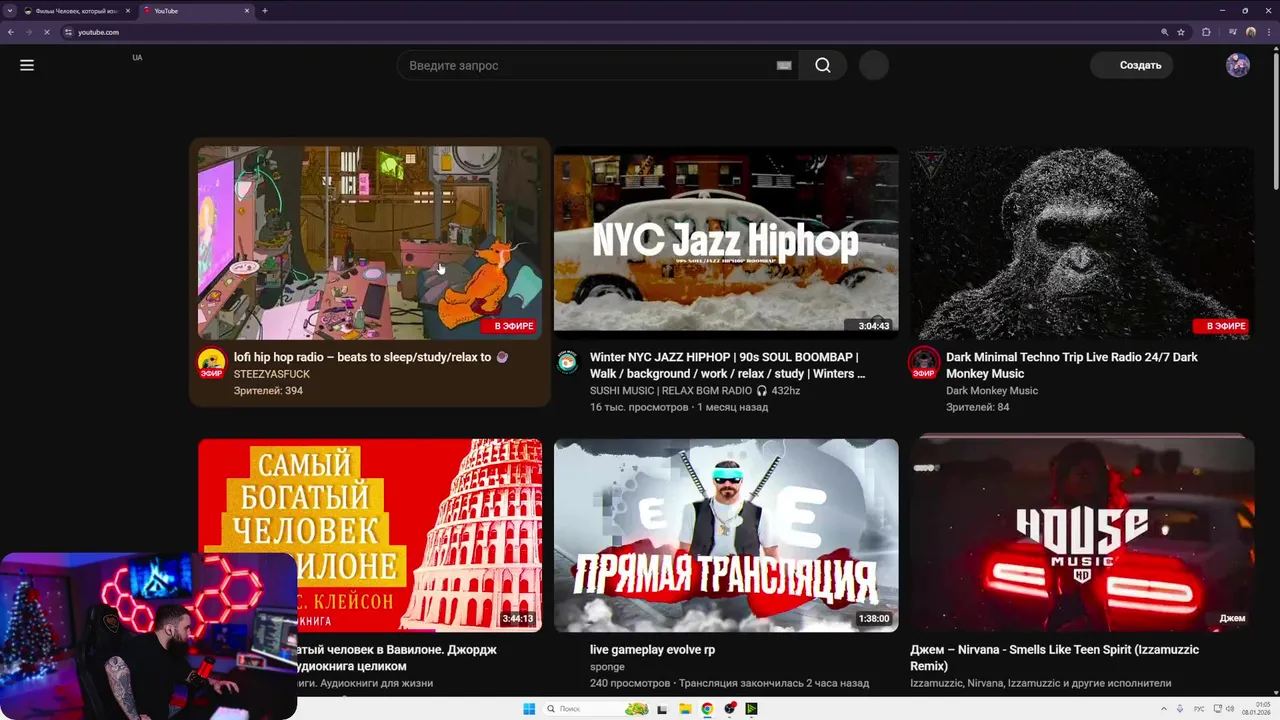Stop page loading with X button
The image size is (1280, 720).
pyautogui.click(x=46, y=32)
